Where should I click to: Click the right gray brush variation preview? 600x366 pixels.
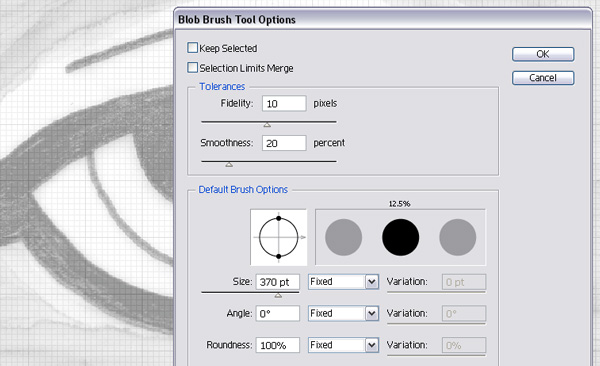pos(458,237)
